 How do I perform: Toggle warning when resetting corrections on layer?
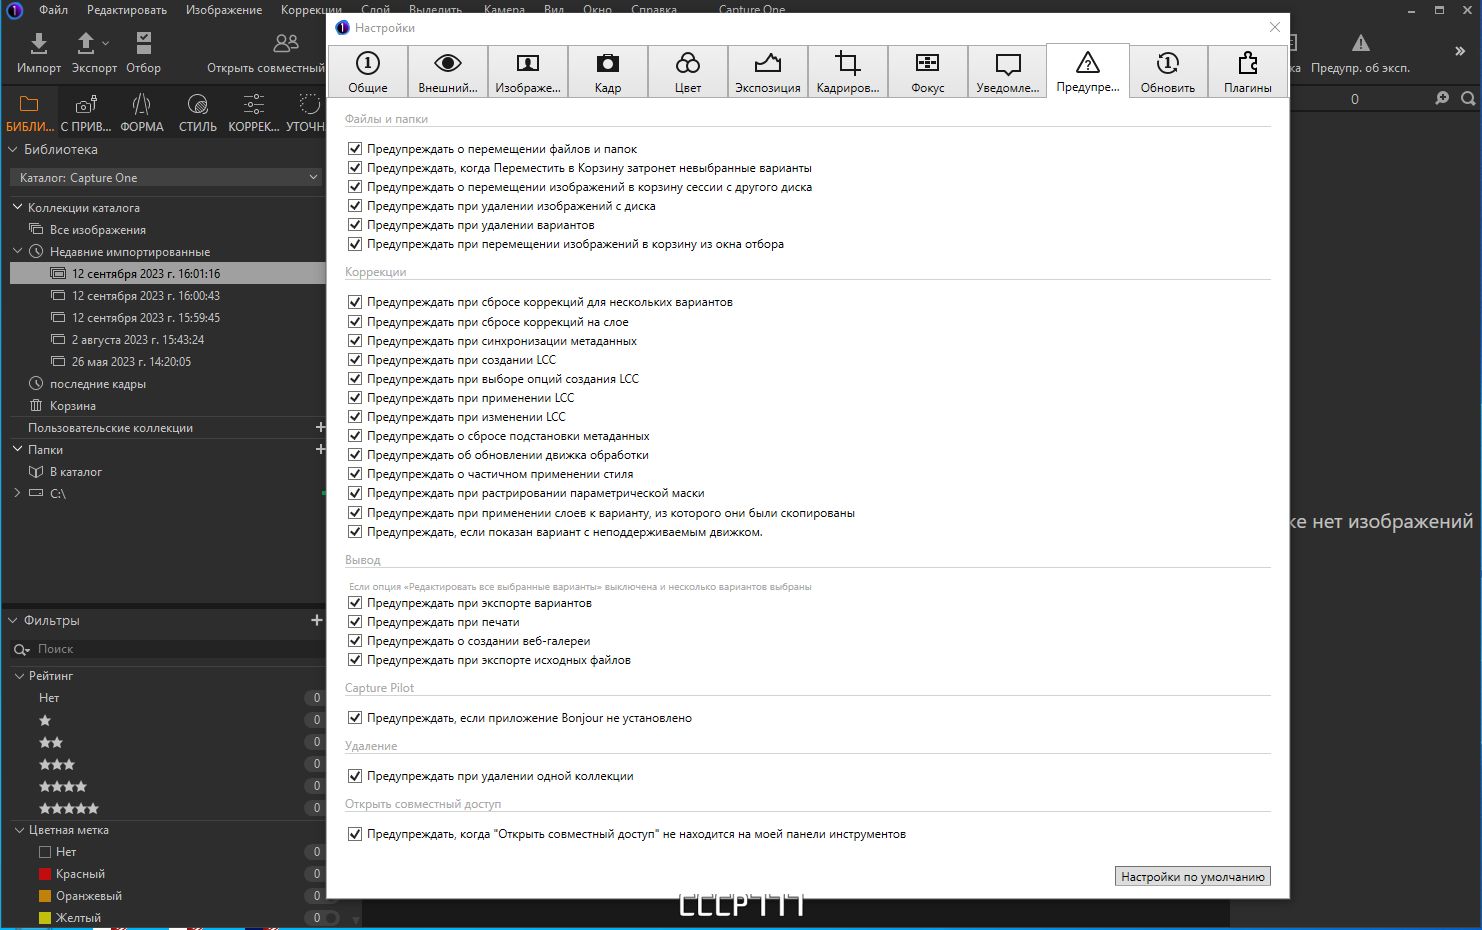tap(355, 321)
